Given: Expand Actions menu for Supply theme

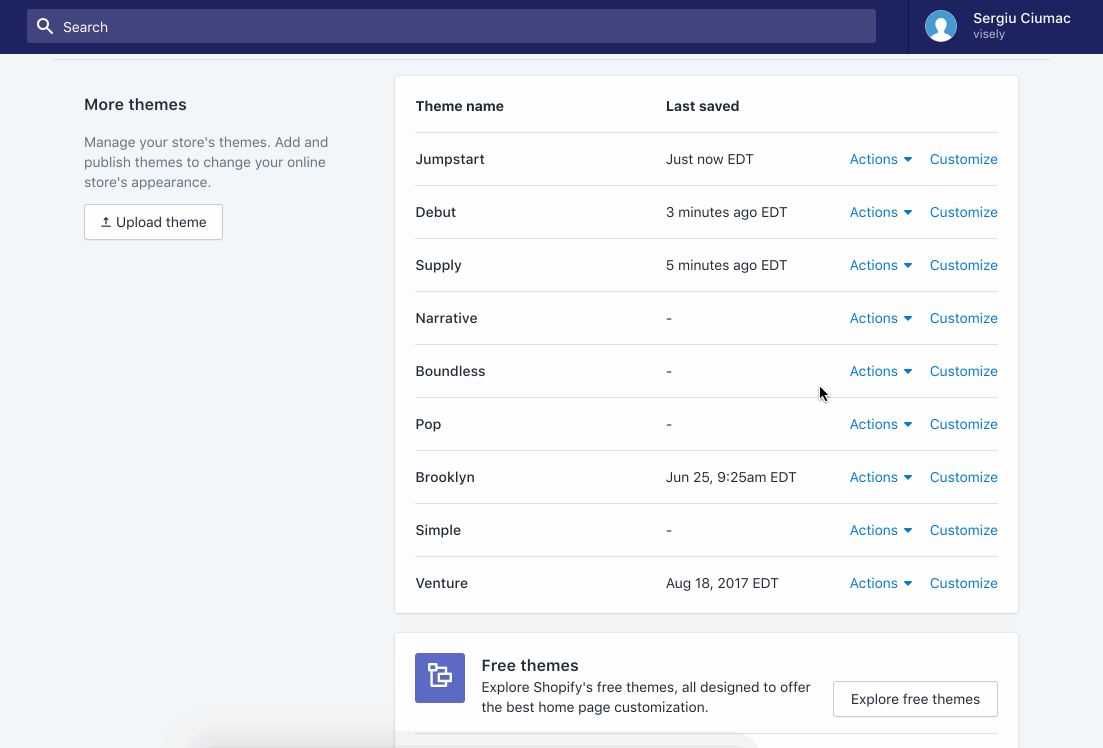Looking at the screenshot, I should click(880, 265).
